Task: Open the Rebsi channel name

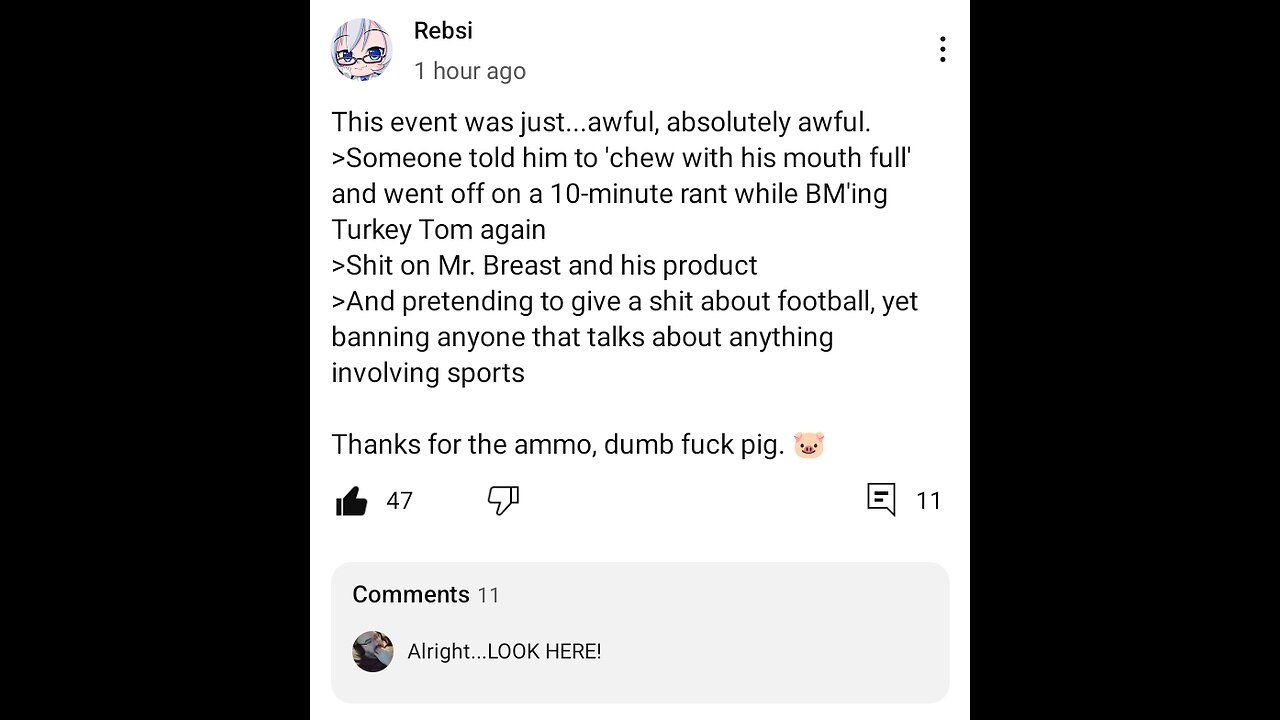Action: pyautogui.click(x=443, y=31)
